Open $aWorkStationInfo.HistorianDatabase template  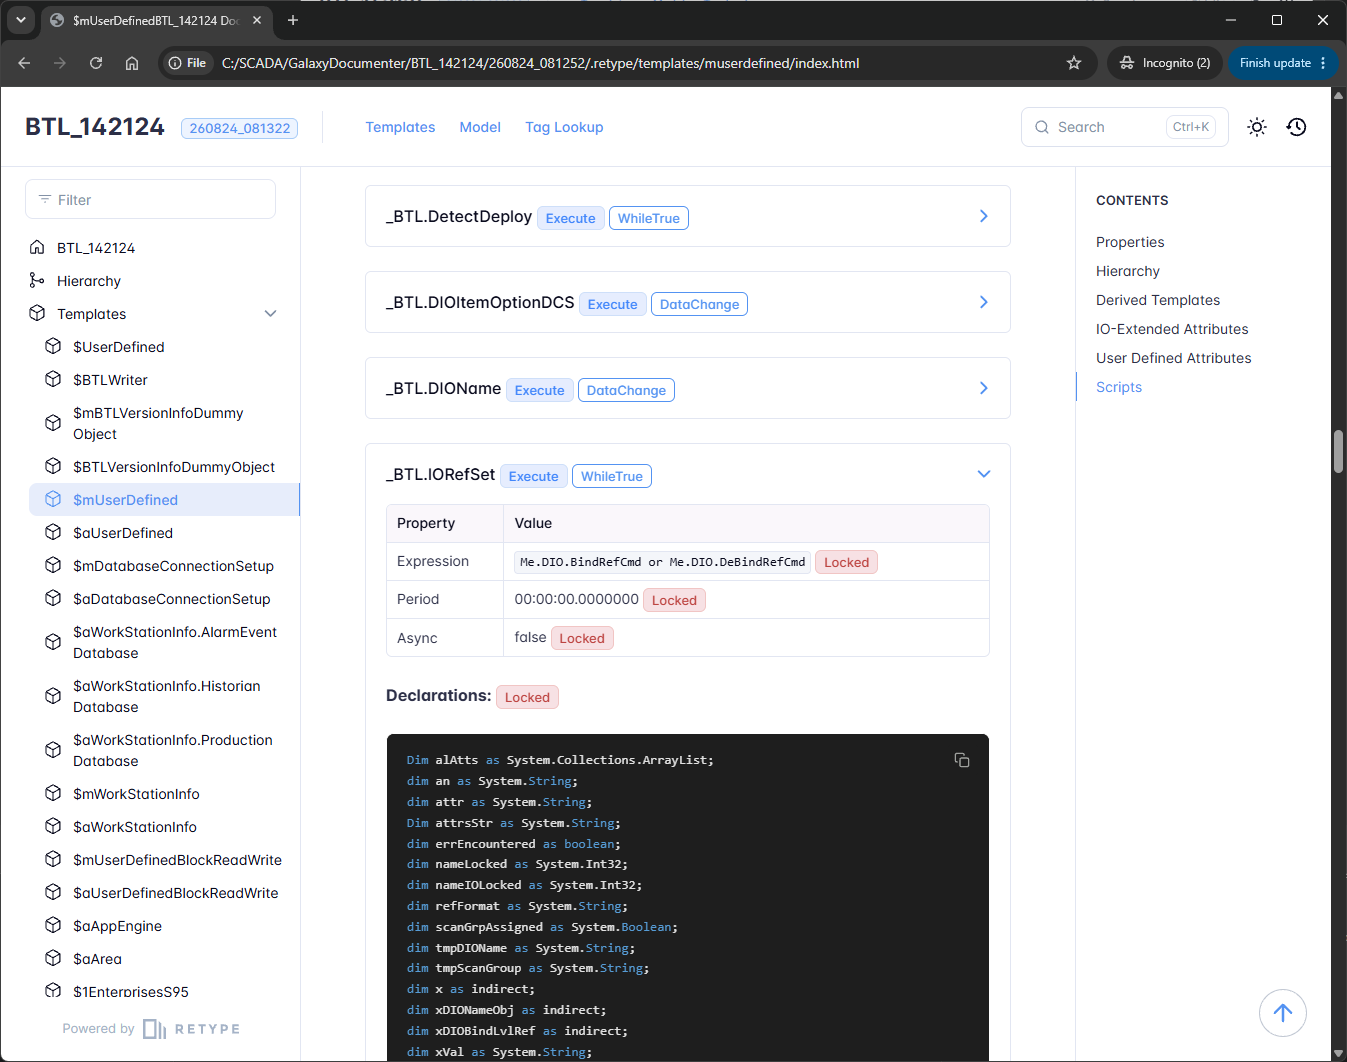pyautogui.click(x=166, y=696)
